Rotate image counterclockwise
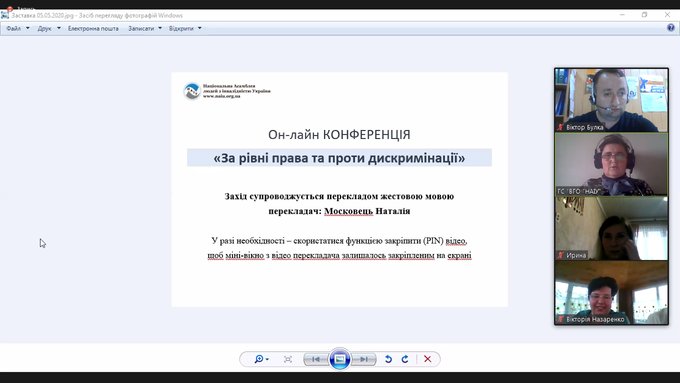 click(x=388, y=359)
